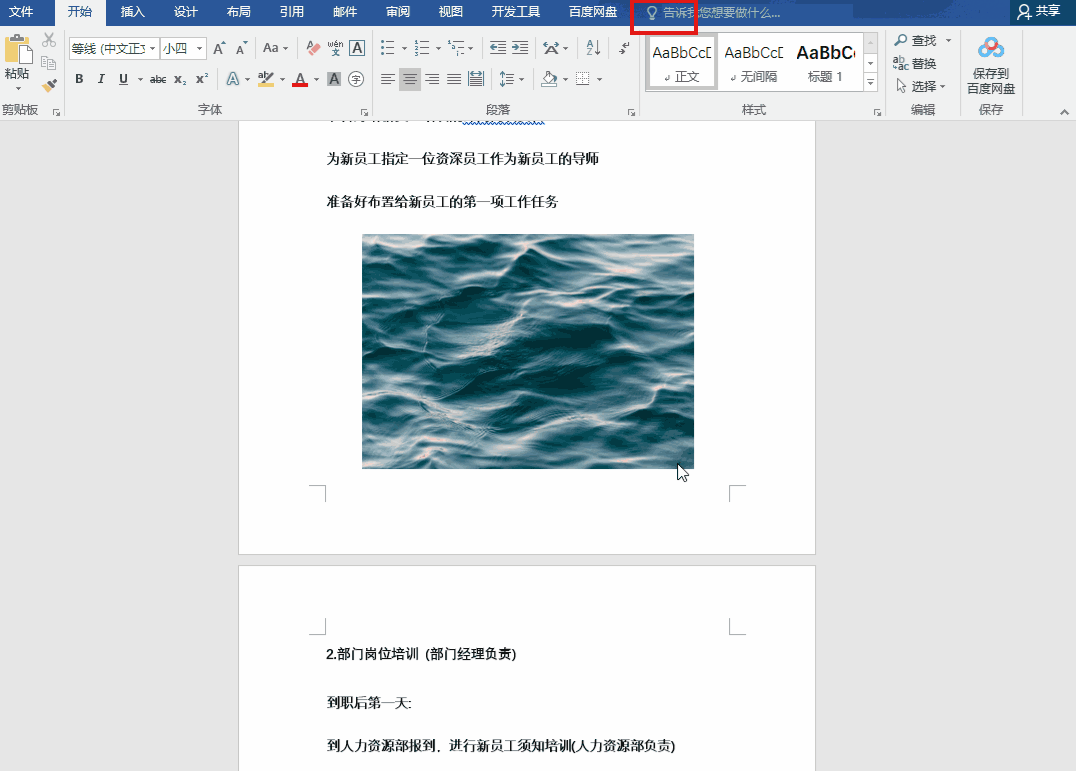Select the ocean waves picture
The image size is (1076, 771).
528,351
